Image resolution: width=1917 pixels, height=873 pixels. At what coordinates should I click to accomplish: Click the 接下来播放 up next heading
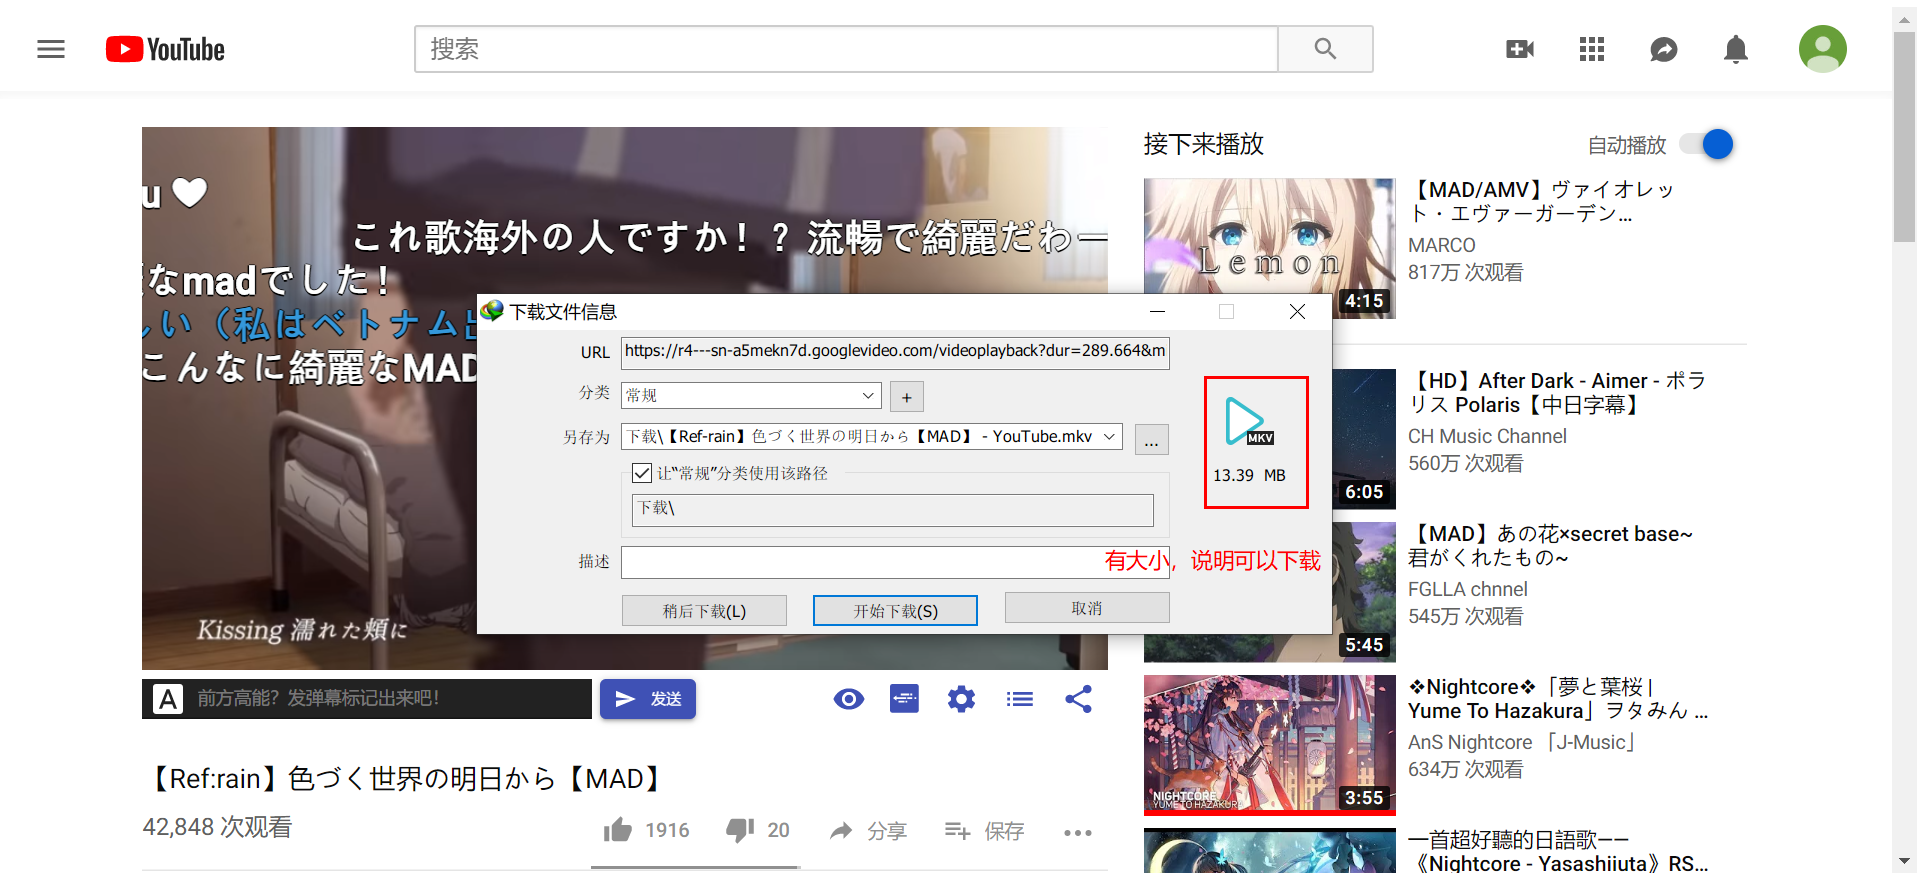click(x=1204, y=144)
